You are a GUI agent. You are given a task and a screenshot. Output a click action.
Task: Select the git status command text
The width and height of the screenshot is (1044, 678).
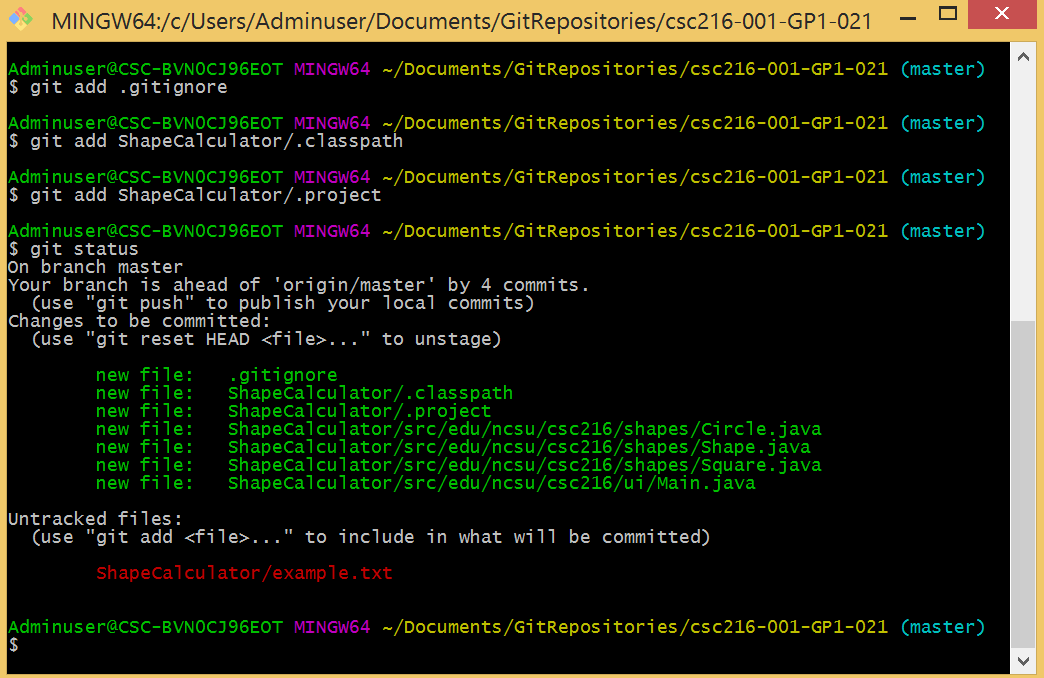77,248
